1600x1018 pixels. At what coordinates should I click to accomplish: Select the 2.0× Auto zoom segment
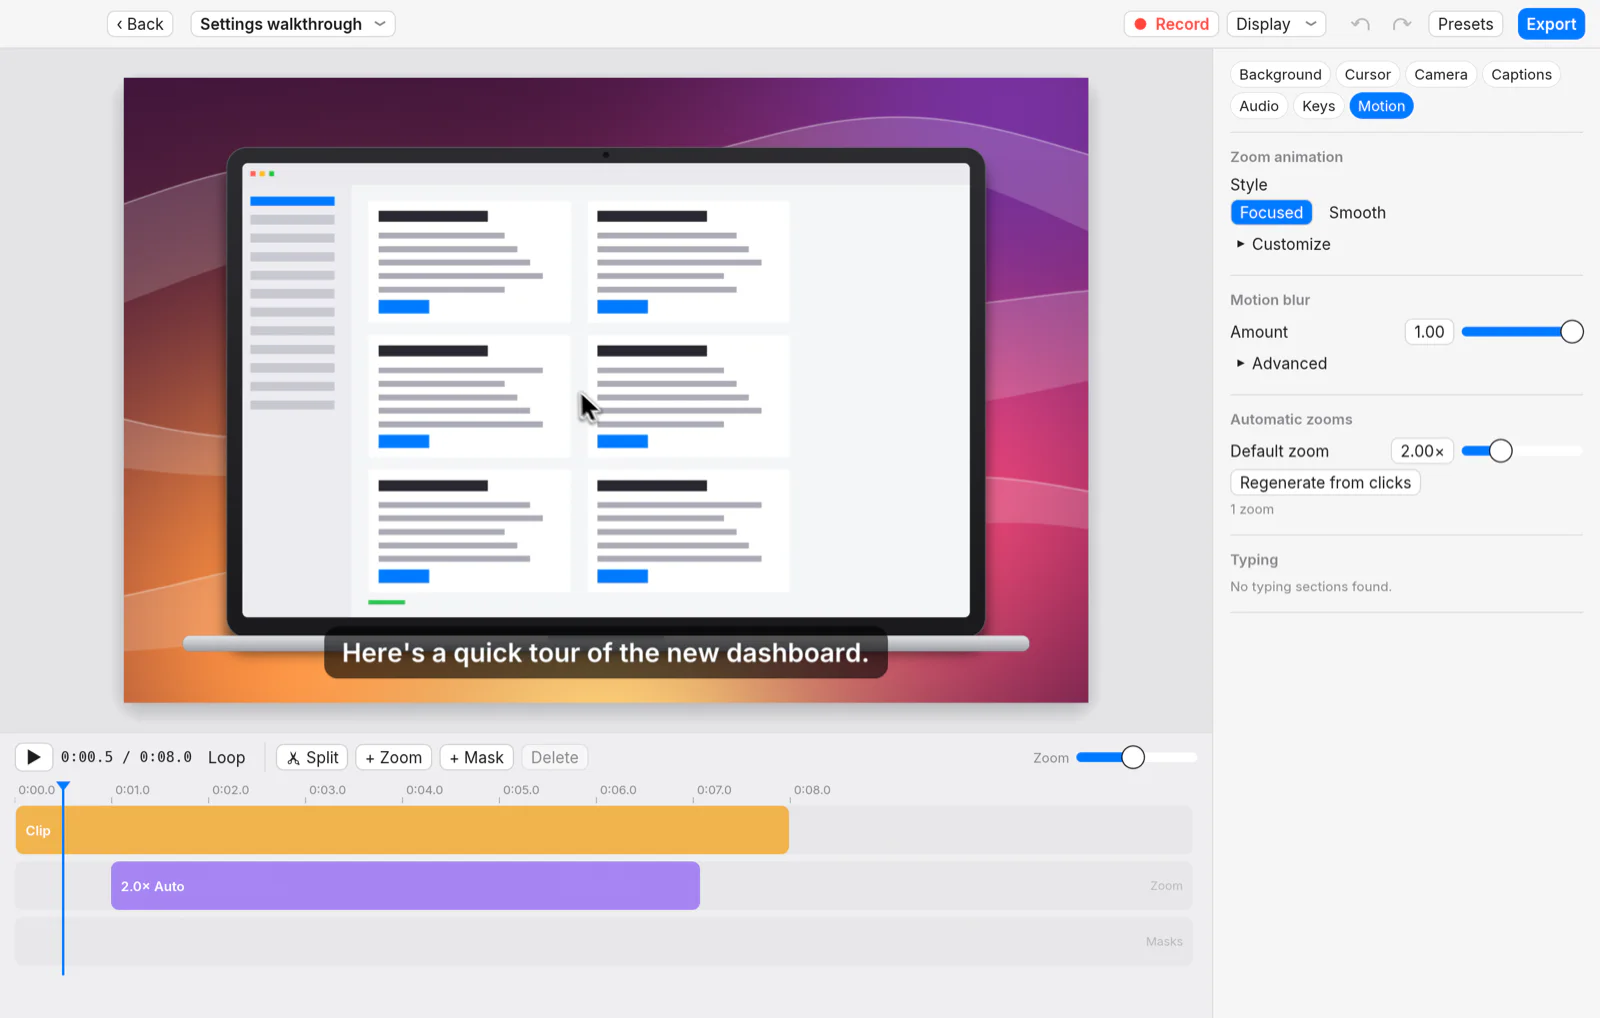point(405,886)
